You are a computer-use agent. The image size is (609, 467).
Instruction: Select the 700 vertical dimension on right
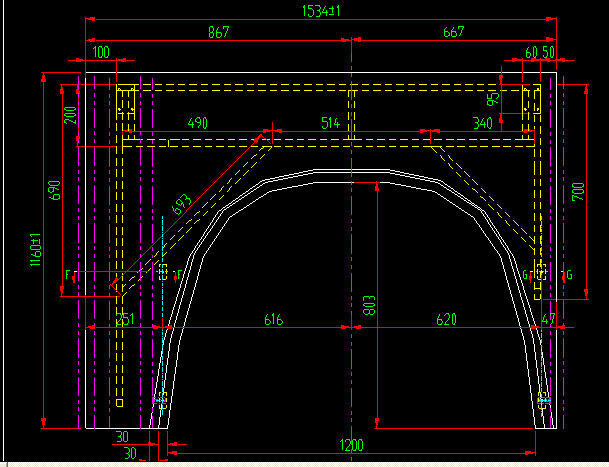[577, 192]
